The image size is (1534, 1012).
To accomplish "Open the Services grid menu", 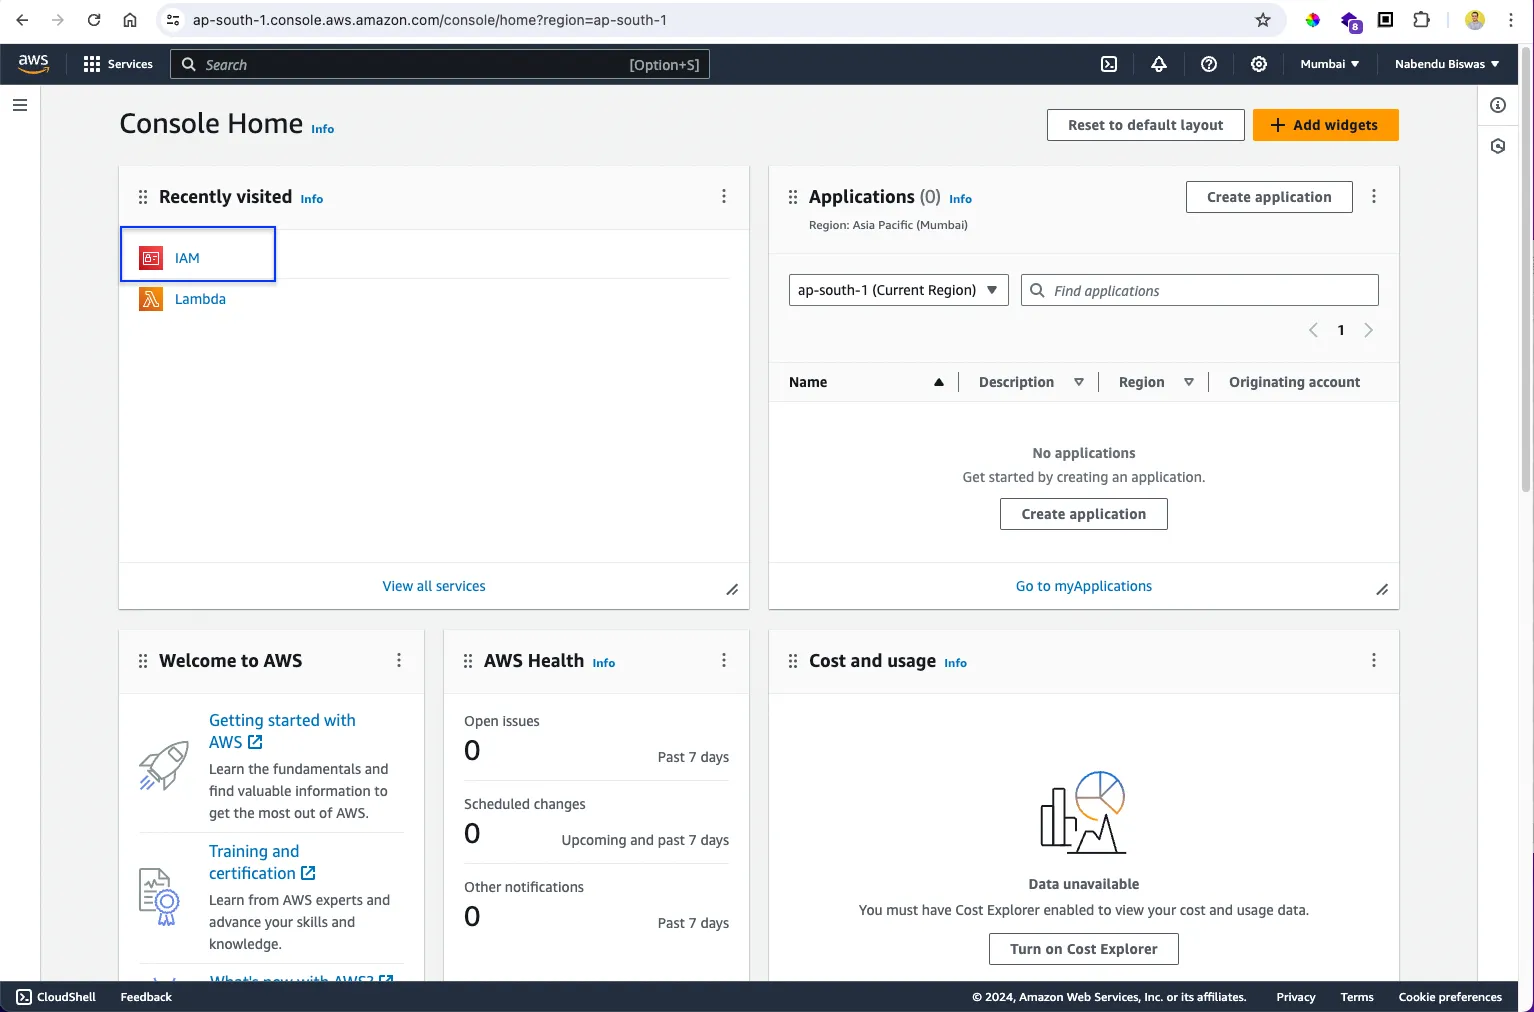I will tap(118, 64).
